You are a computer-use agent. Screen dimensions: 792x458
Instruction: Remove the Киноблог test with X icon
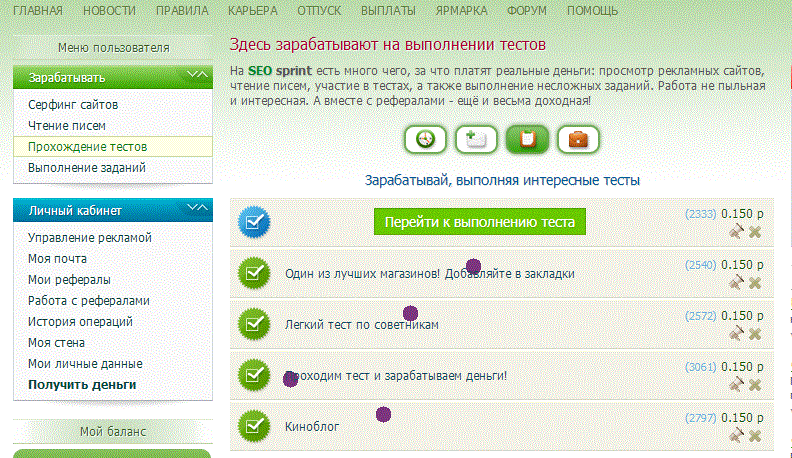tap(755, 436)
